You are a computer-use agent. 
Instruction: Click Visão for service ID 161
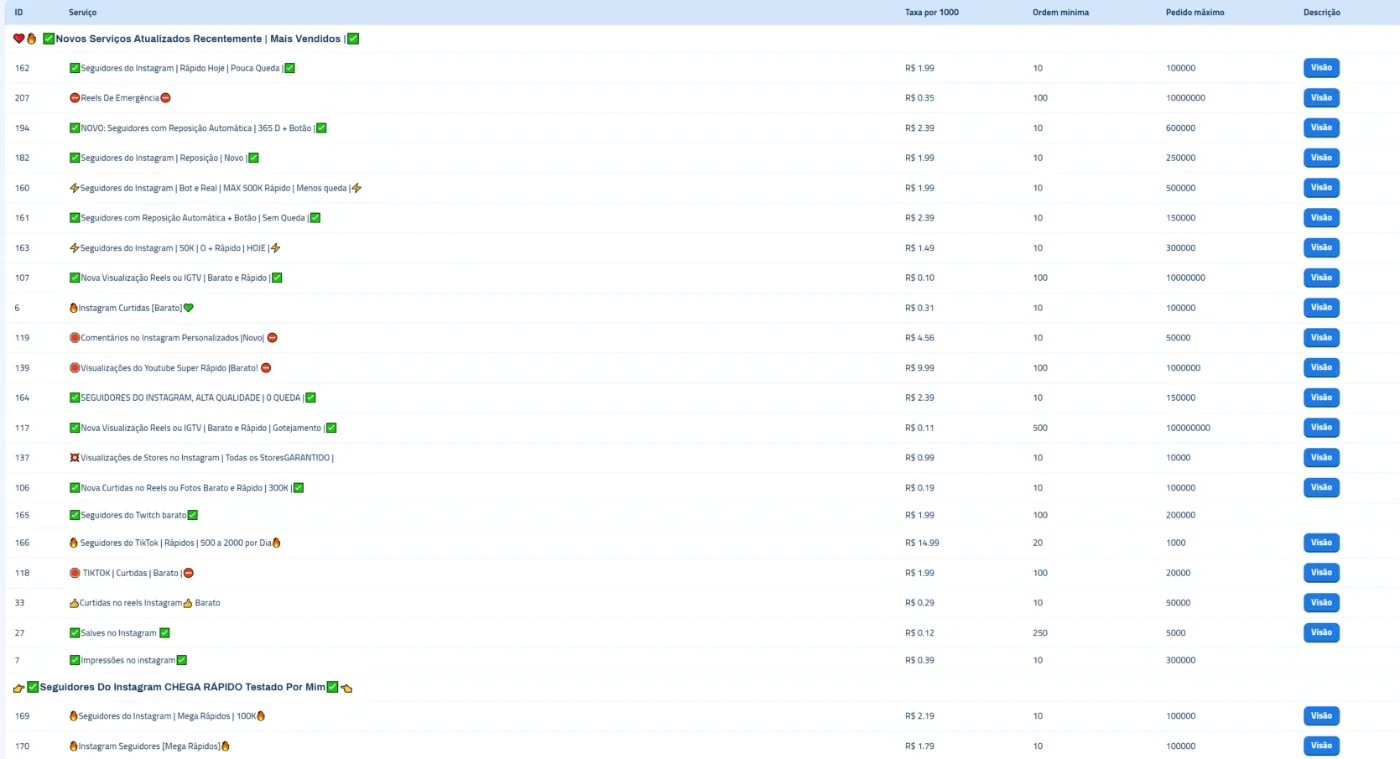(x=1321, y=218)
